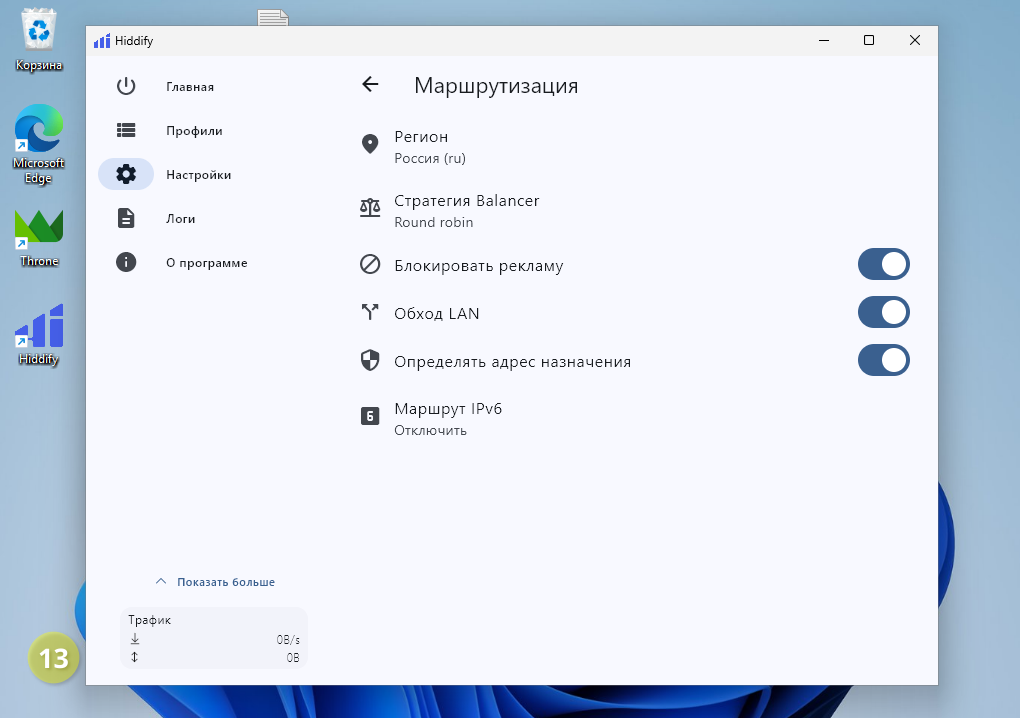Open the Корзина recycle bin desktop icon
Viewport: 1020px width, 718px height.
click(39, 40)
